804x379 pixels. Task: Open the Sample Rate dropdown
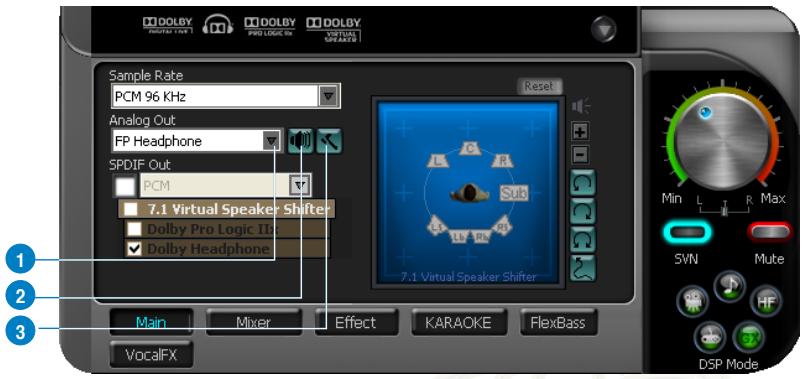tap(328, 96)
